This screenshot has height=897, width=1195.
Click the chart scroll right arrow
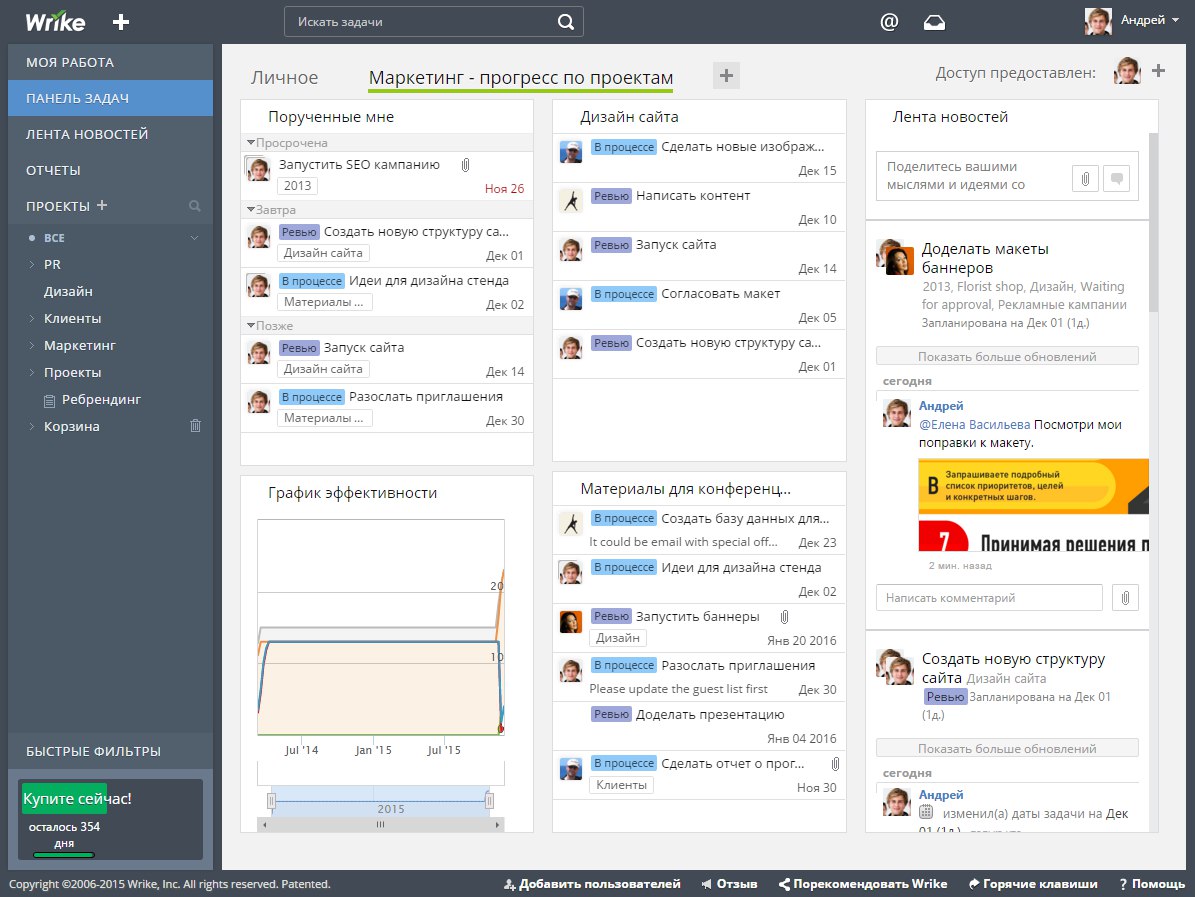(x=497, y=825)
